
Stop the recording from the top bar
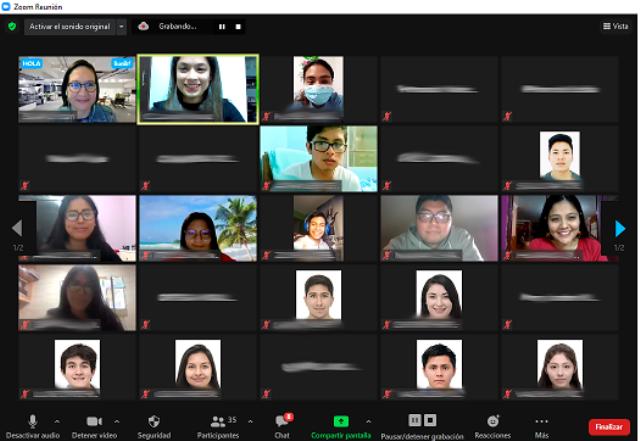tap(238, 26)
